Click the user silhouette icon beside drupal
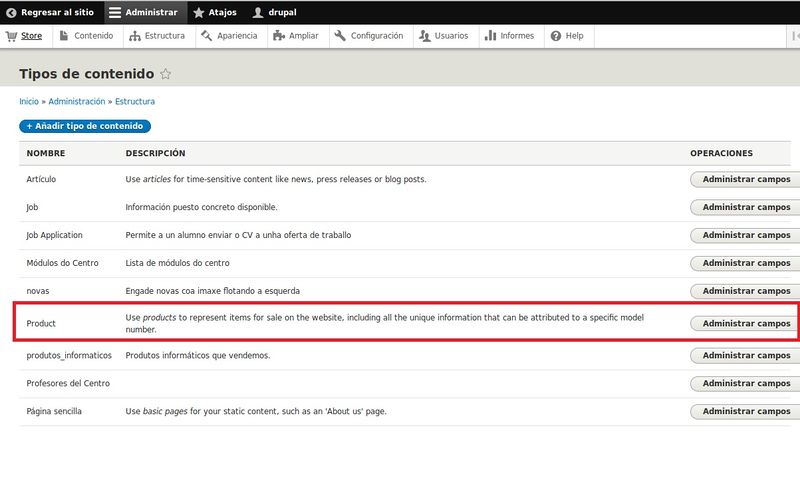This screenshot has height=482, width=800. [x=258, y=12]
